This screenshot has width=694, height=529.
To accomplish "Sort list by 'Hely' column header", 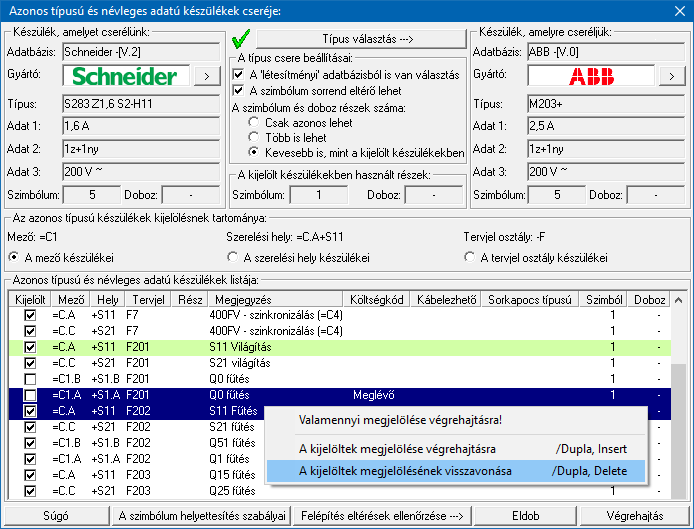I will pyautogui.click(x=108, y=300).
